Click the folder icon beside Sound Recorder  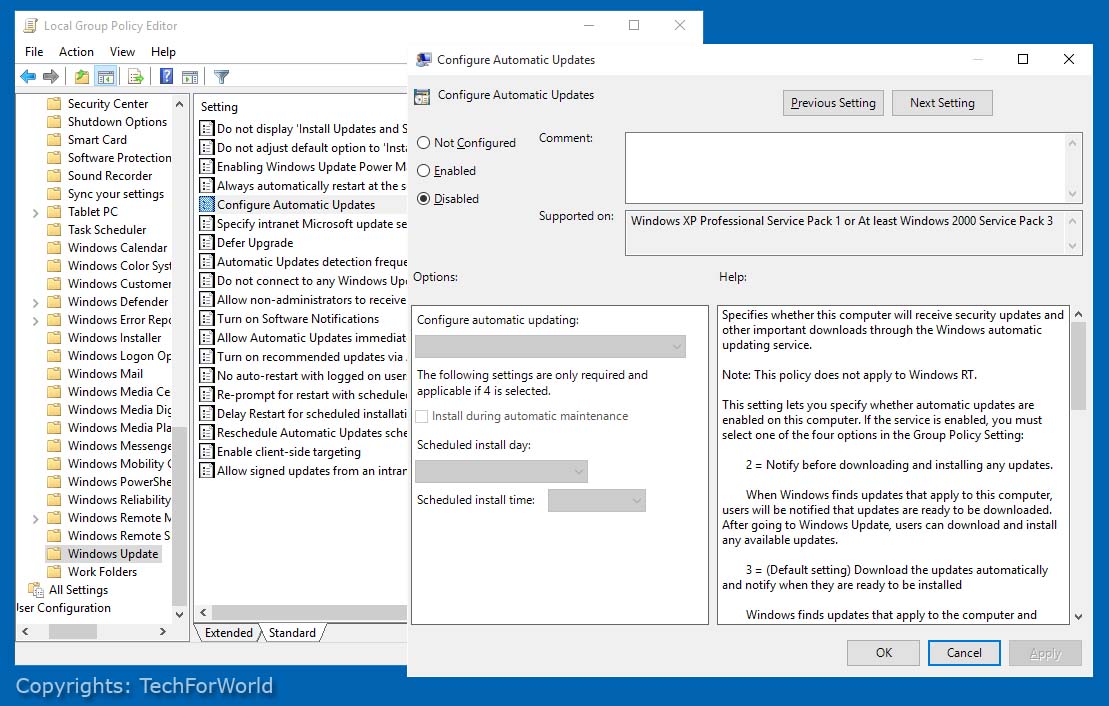pos(54,176)
